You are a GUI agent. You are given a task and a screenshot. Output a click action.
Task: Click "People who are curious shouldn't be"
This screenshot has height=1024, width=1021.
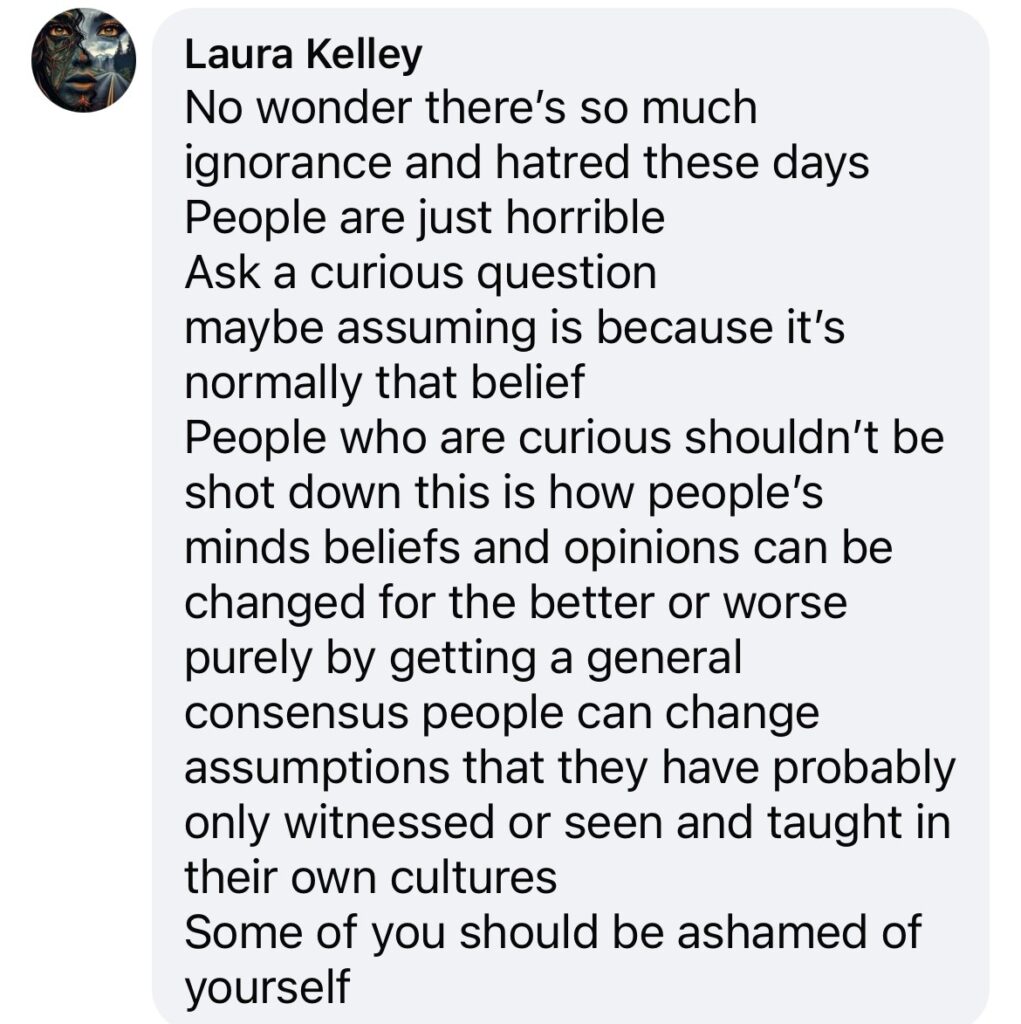pos(564,438)
